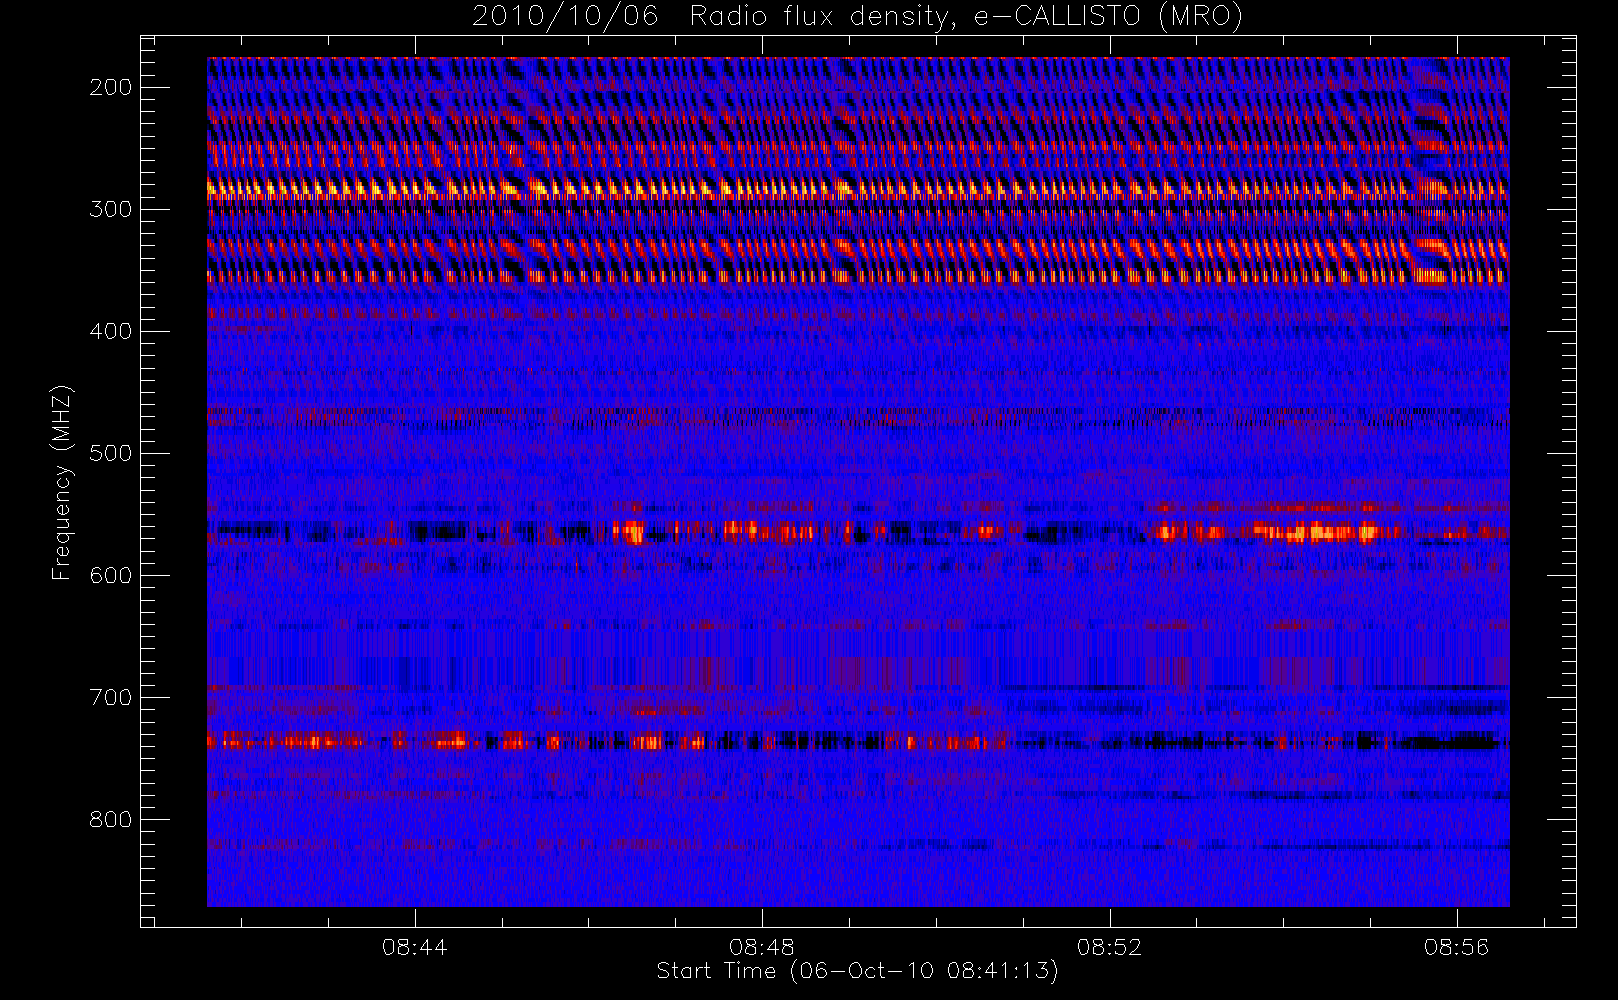Click the "Frequency (MHZ)" axis label
The height and width of the screenshot is (1000, 1618).
point(62,482)
